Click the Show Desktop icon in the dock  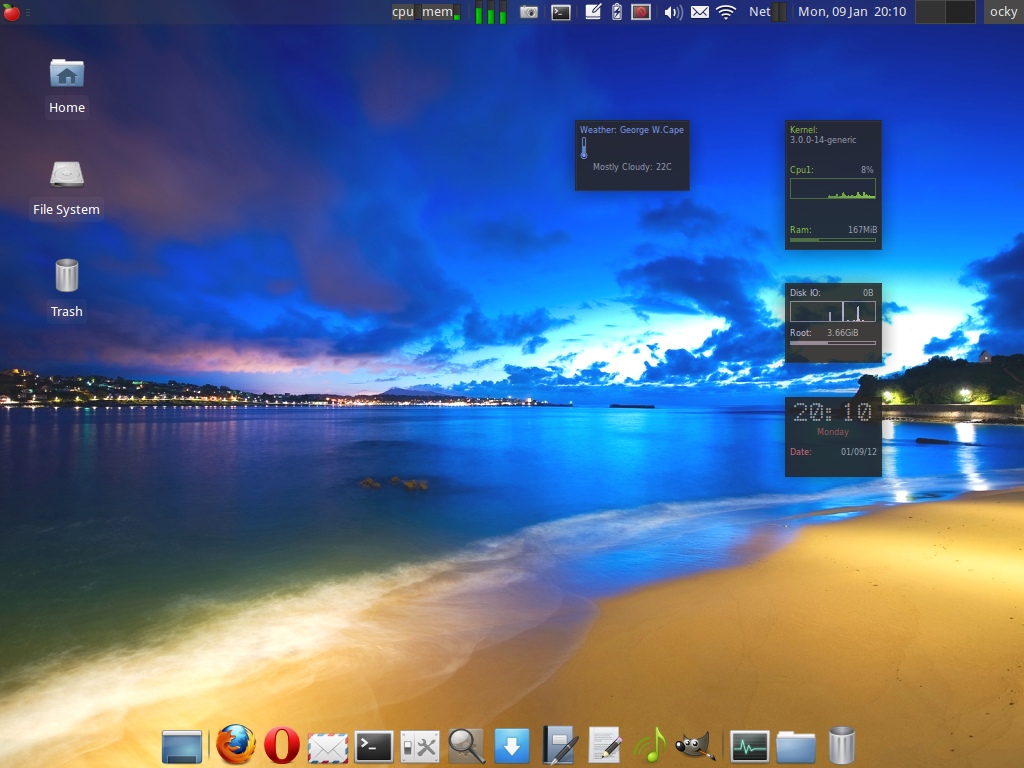coord(182,746)
